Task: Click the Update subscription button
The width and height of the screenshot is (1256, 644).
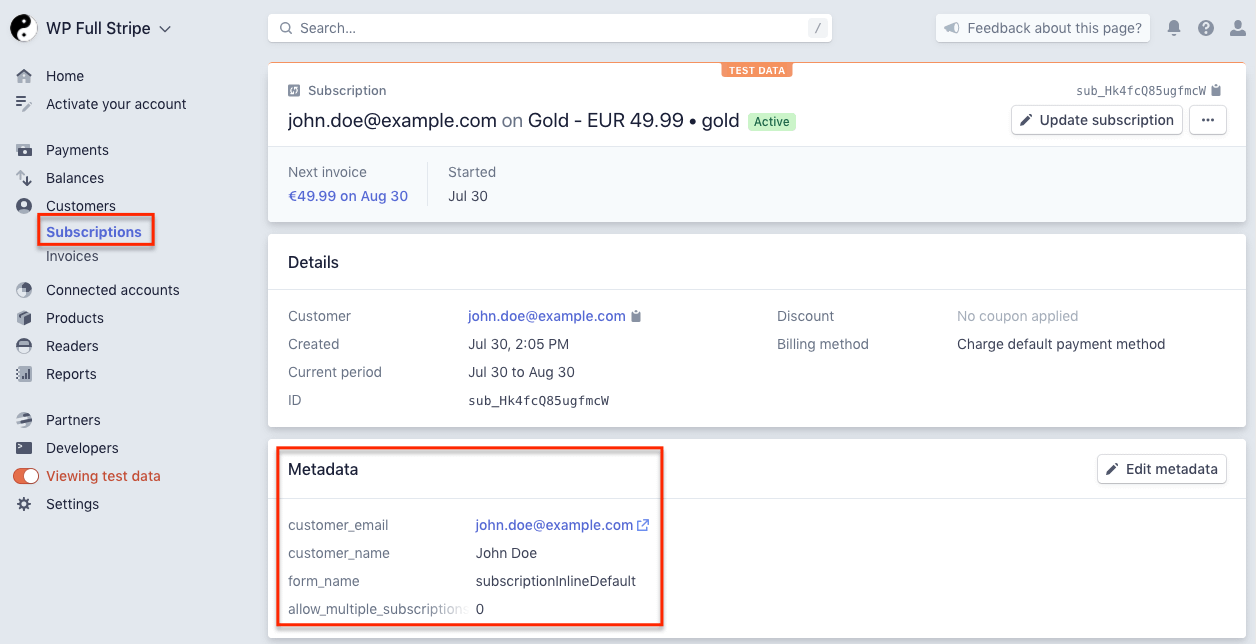Action: point(1096,120)
